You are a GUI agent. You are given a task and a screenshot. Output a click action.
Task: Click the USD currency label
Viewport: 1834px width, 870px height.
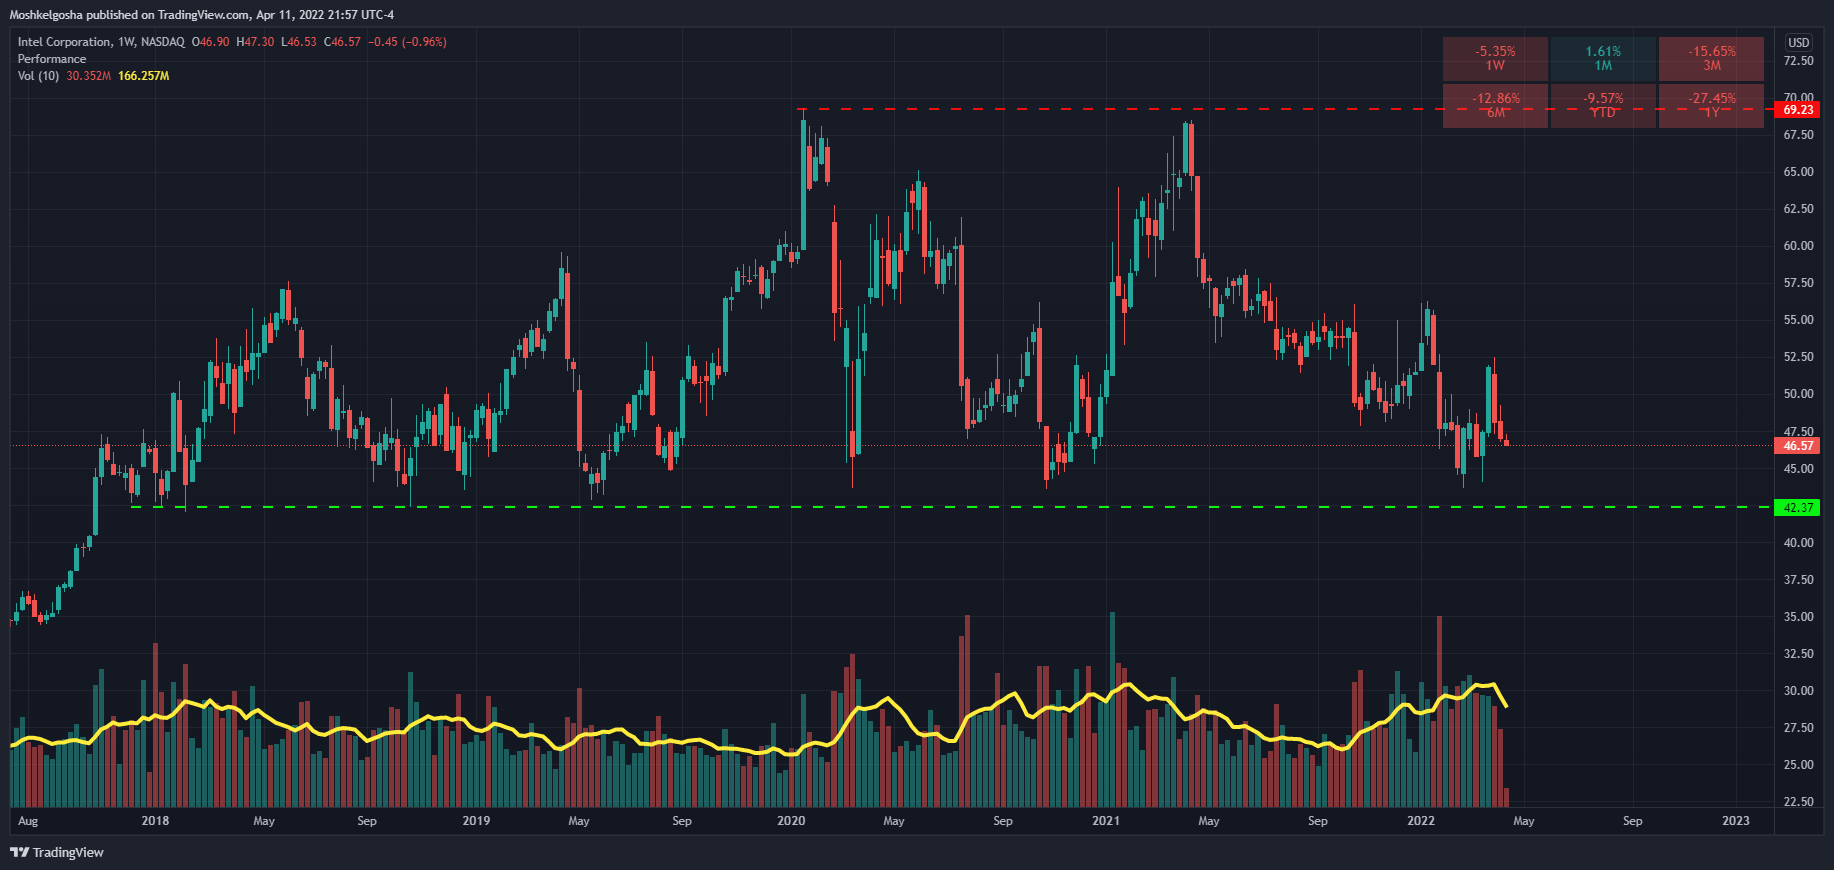tap(1798, 42)
